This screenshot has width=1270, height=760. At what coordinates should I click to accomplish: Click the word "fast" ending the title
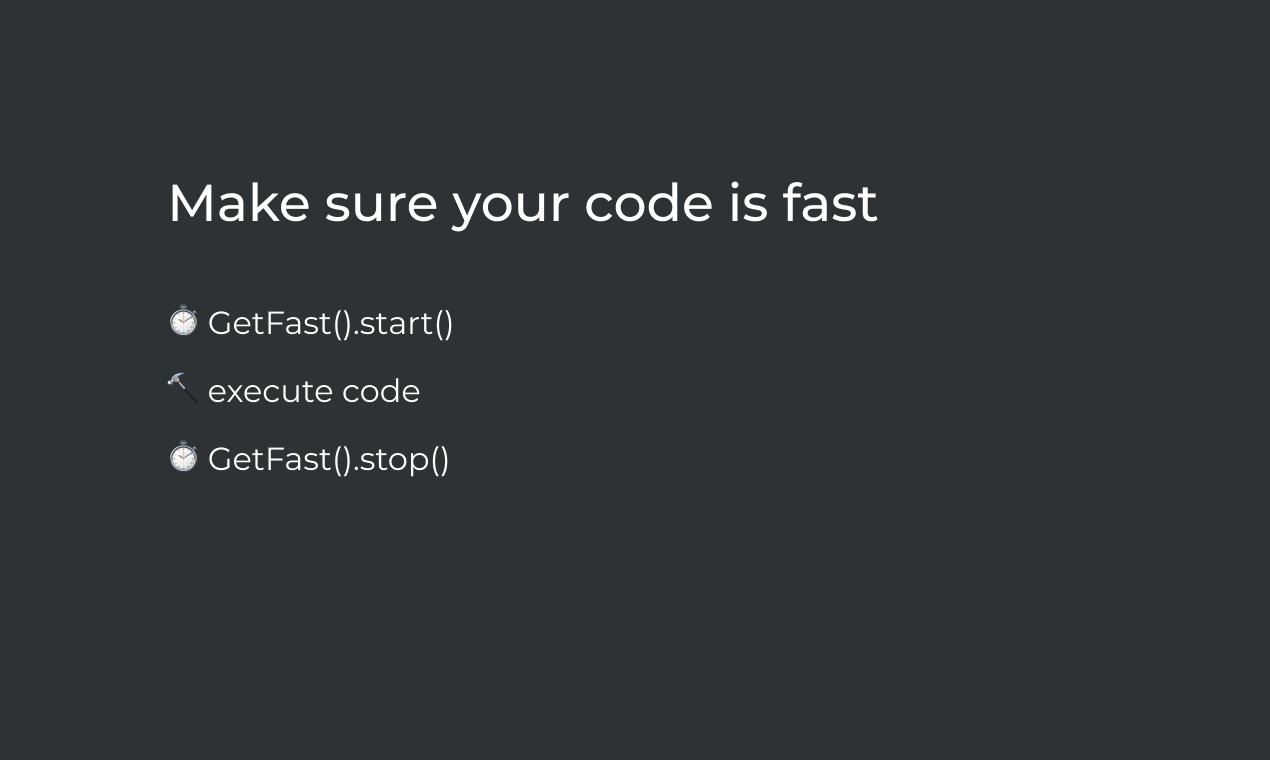[x=829, y=203]
